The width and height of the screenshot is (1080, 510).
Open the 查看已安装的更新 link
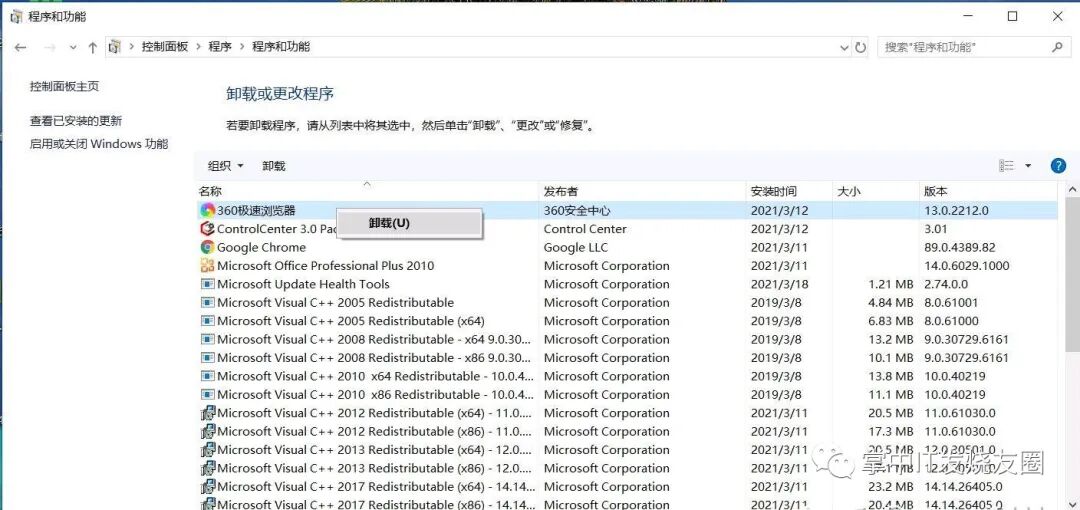[76, 121]
